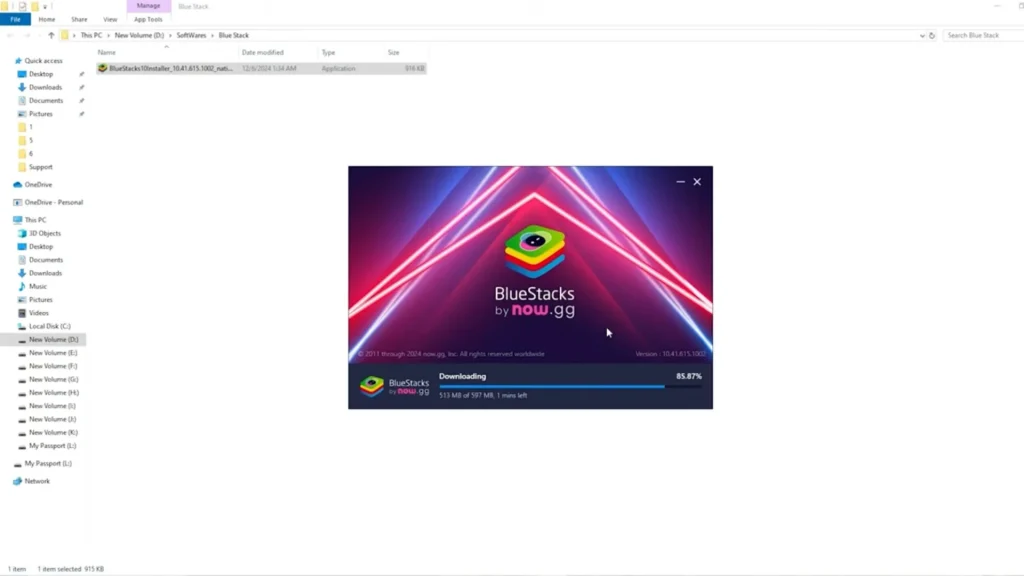Switch to the View ribbon tab
Viewport: 1024px width, 576px height.
[x=110, y=18]
